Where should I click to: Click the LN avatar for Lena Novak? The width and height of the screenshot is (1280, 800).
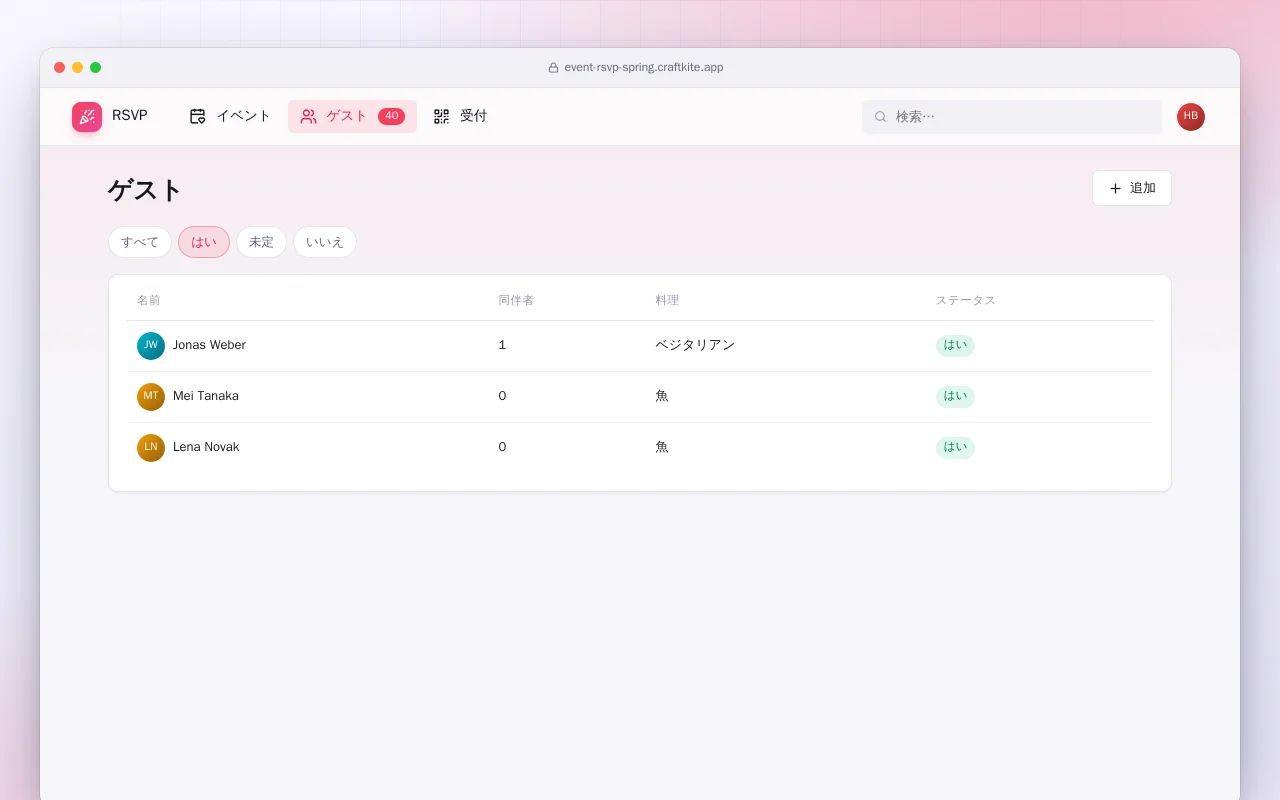pos(151,448)
